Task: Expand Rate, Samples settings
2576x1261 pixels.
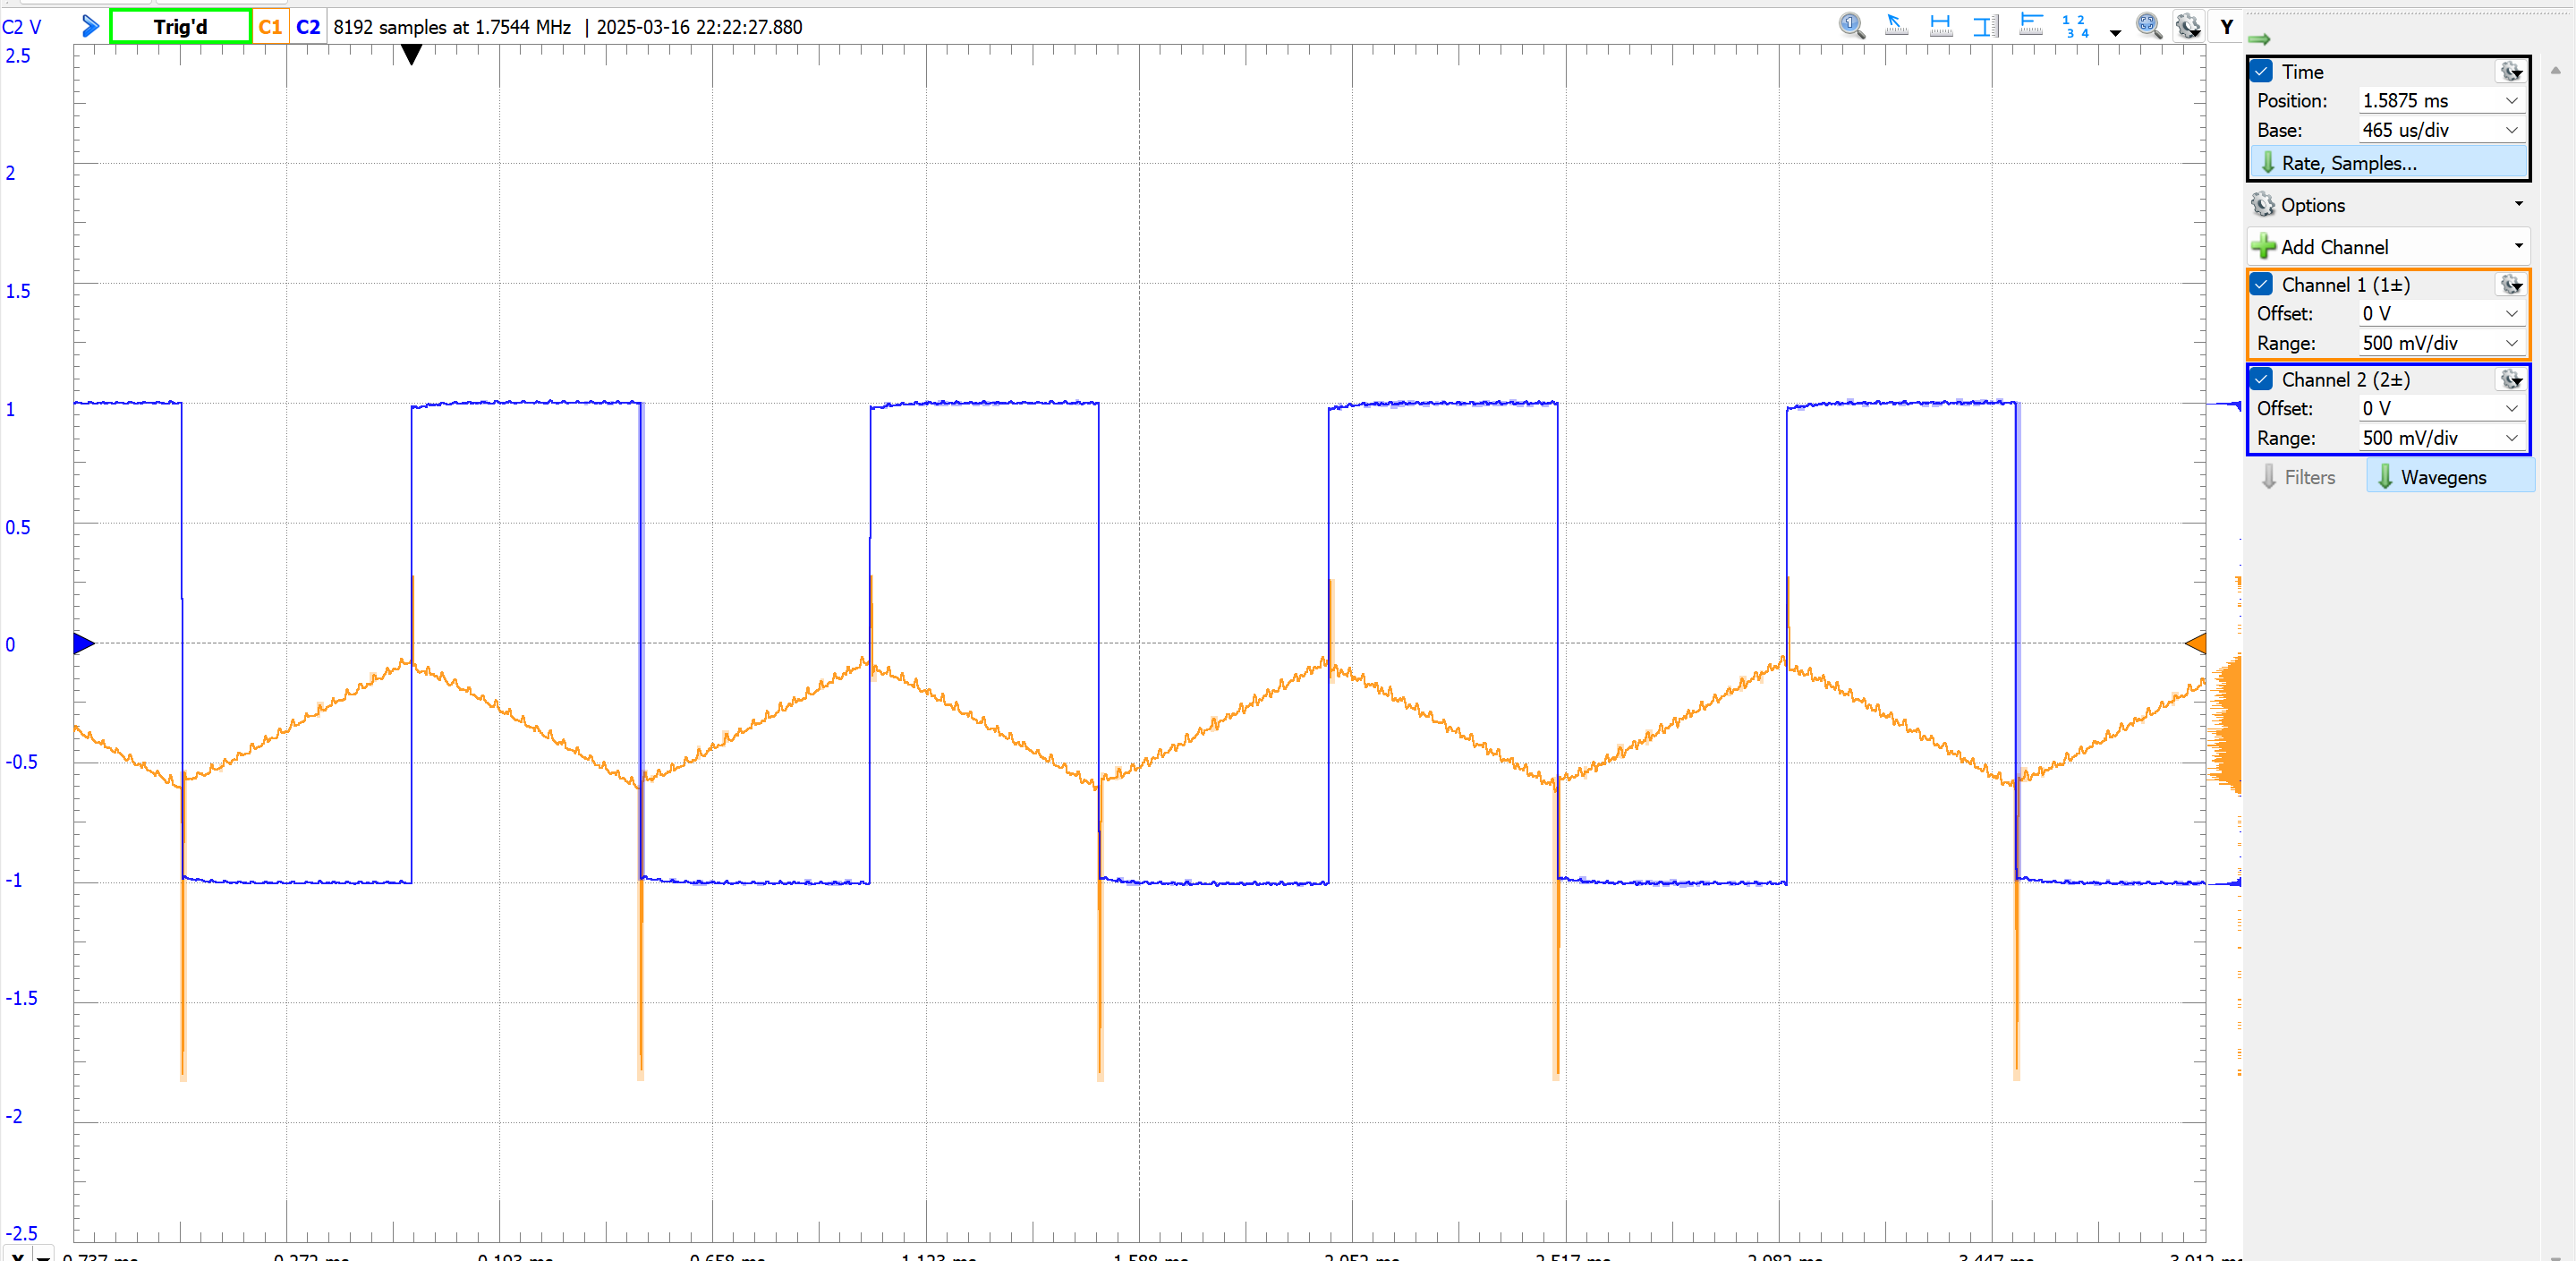Action: tap(2348, 163)
